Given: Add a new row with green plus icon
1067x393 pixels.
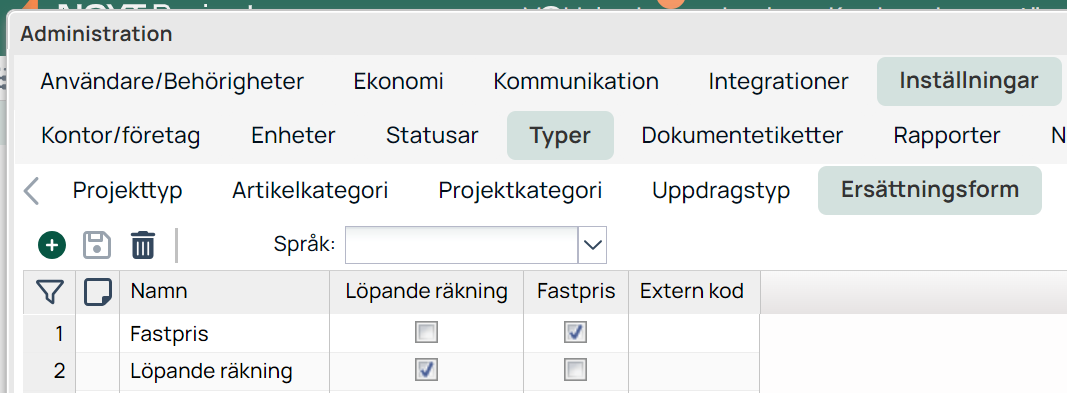Looking at the screenshot, I should pos(52,245).
